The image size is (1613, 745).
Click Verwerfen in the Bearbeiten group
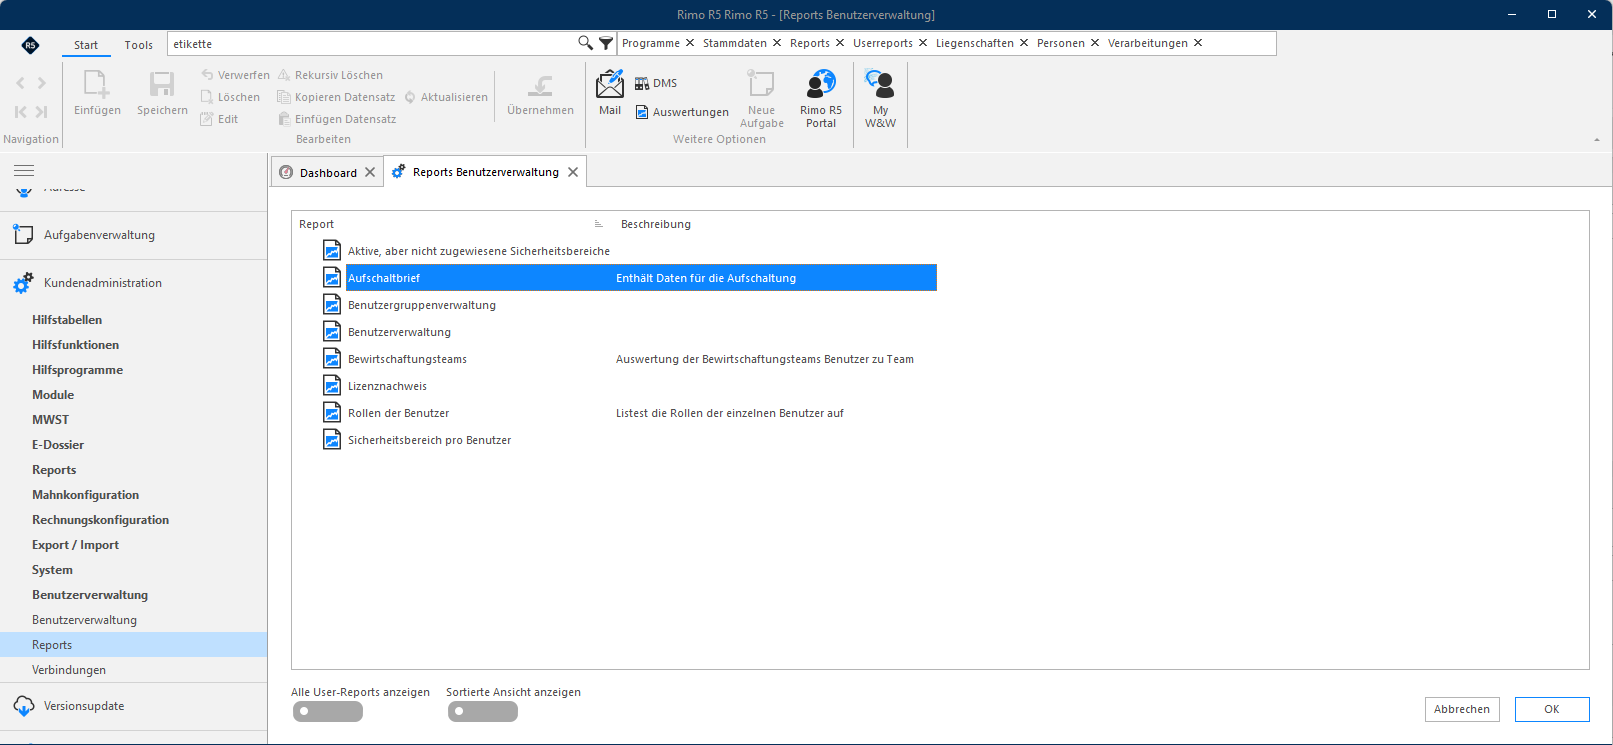(x=235, y=75)
